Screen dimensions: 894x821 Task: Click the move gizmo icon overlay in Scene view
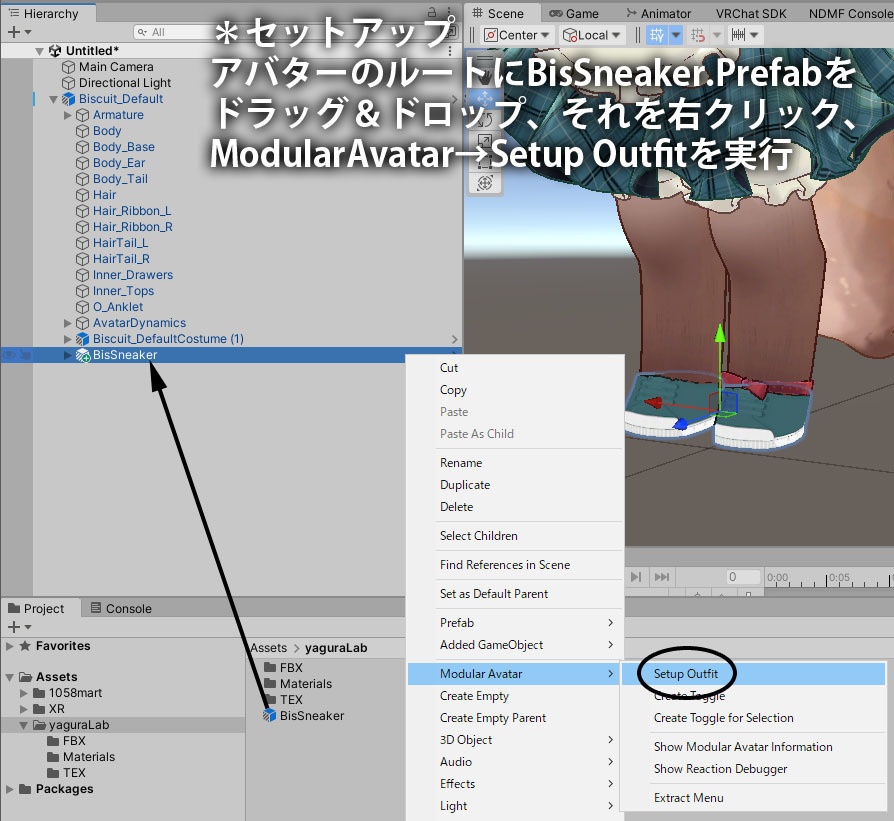[x=485, y=98]
